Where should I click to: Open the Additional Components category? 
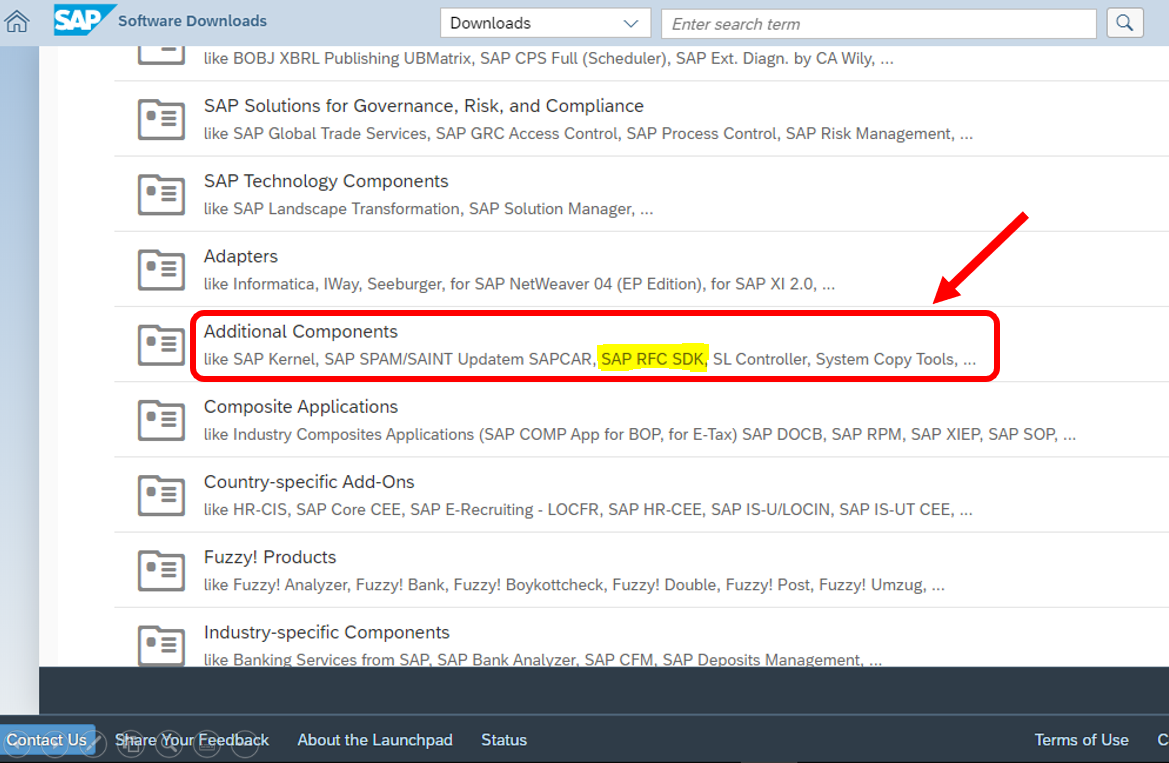[x=300, y=332]
